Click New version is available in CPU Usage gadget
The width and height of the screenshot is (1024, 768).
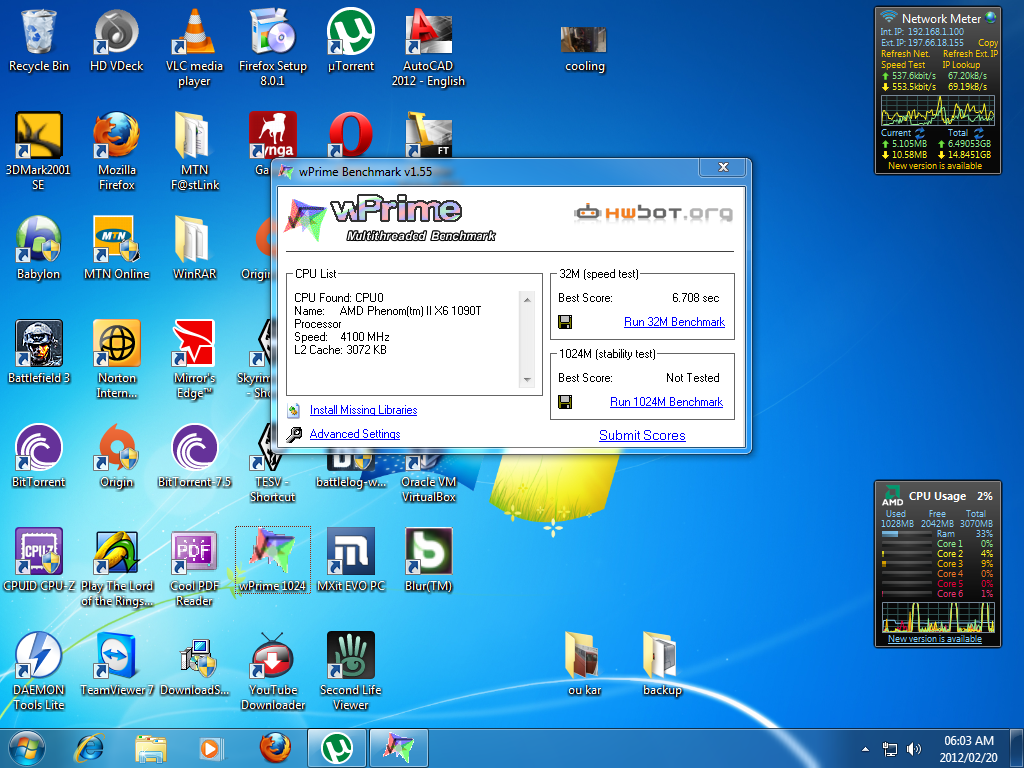point(935,639)
